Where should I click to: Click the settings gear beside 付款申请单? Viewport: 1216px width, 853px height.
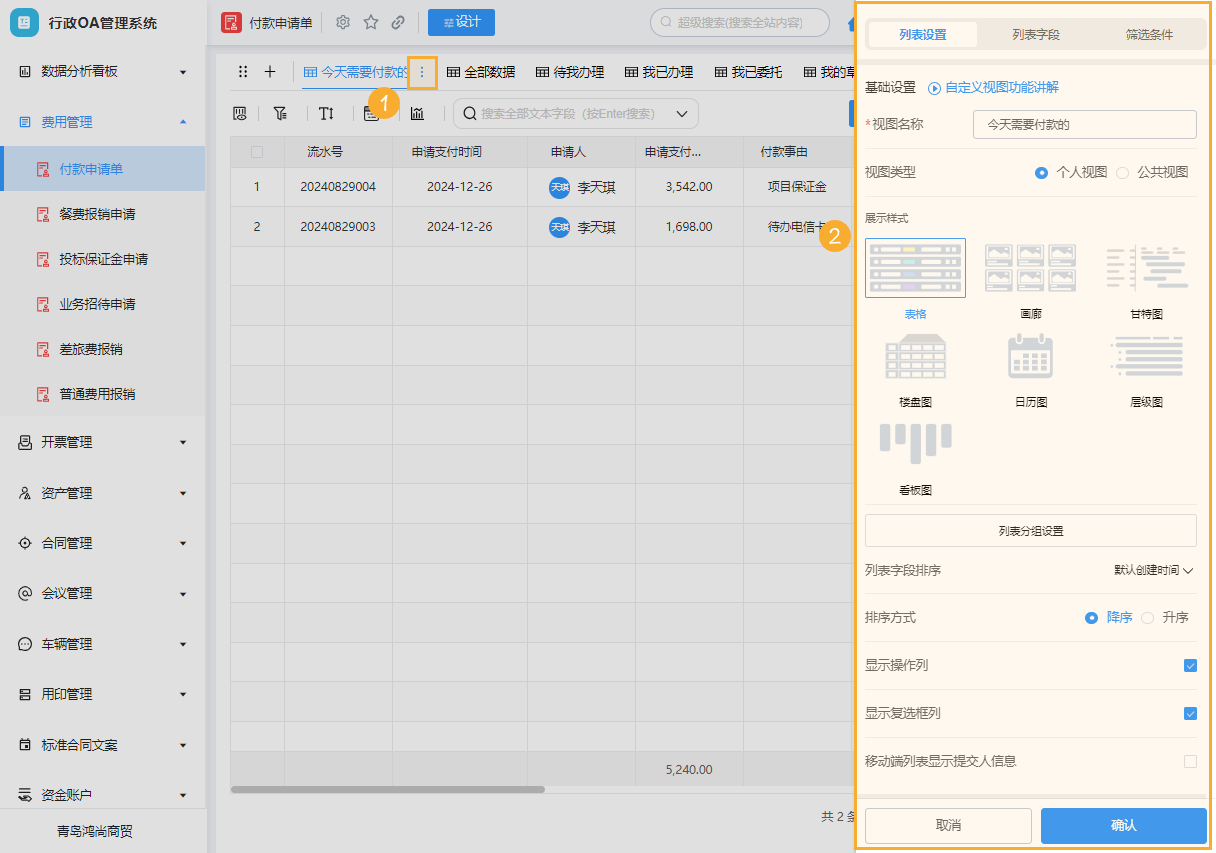(342, 21)
